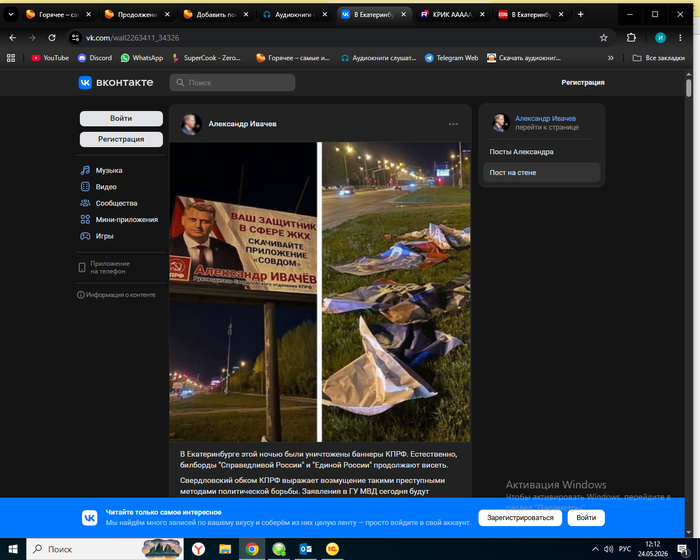Close the "КРИК ААААА" tab
Screen dimensions: 700x560
(x=482, y=14)
